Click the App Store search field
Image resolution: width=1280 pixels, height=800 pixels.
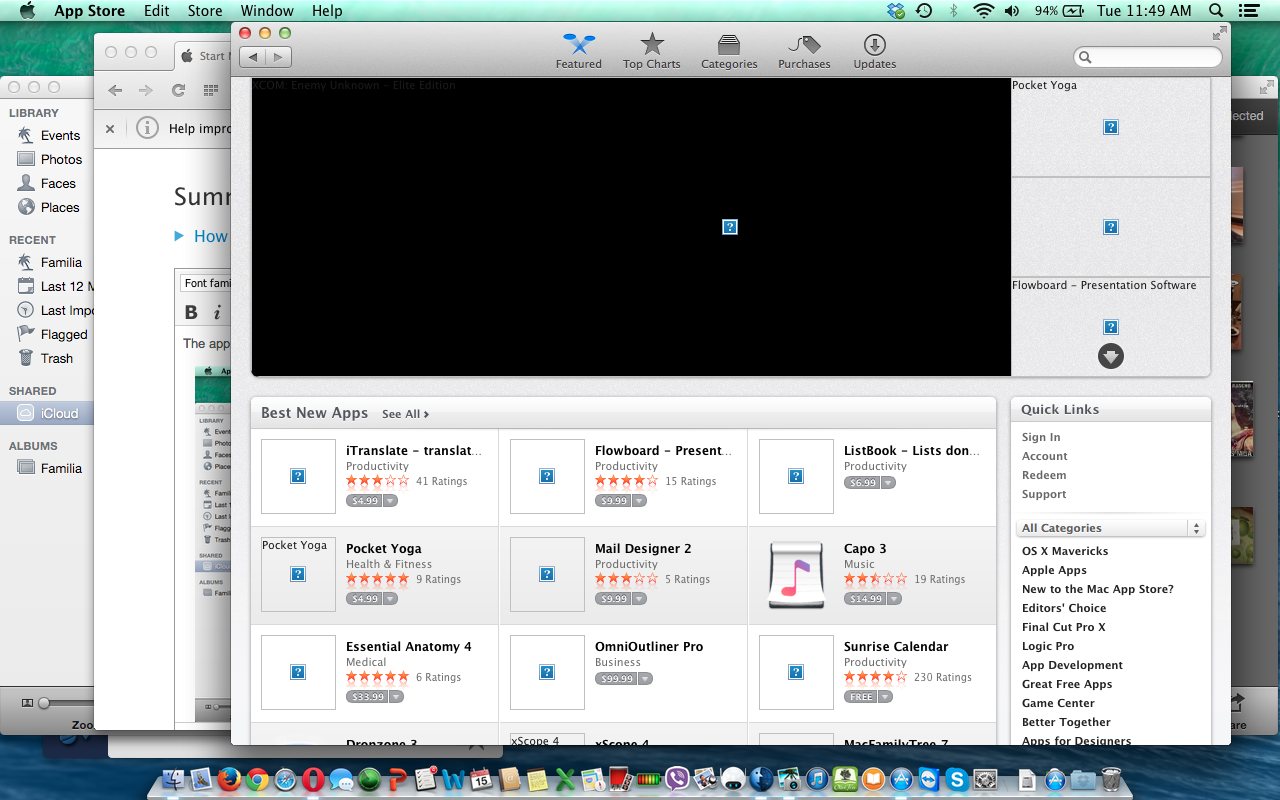click(1147, 57)
